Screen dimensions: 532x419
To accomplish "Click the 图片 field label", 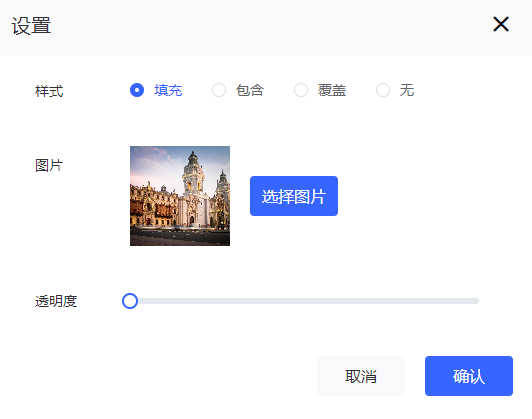I will [x=49, y=166].
